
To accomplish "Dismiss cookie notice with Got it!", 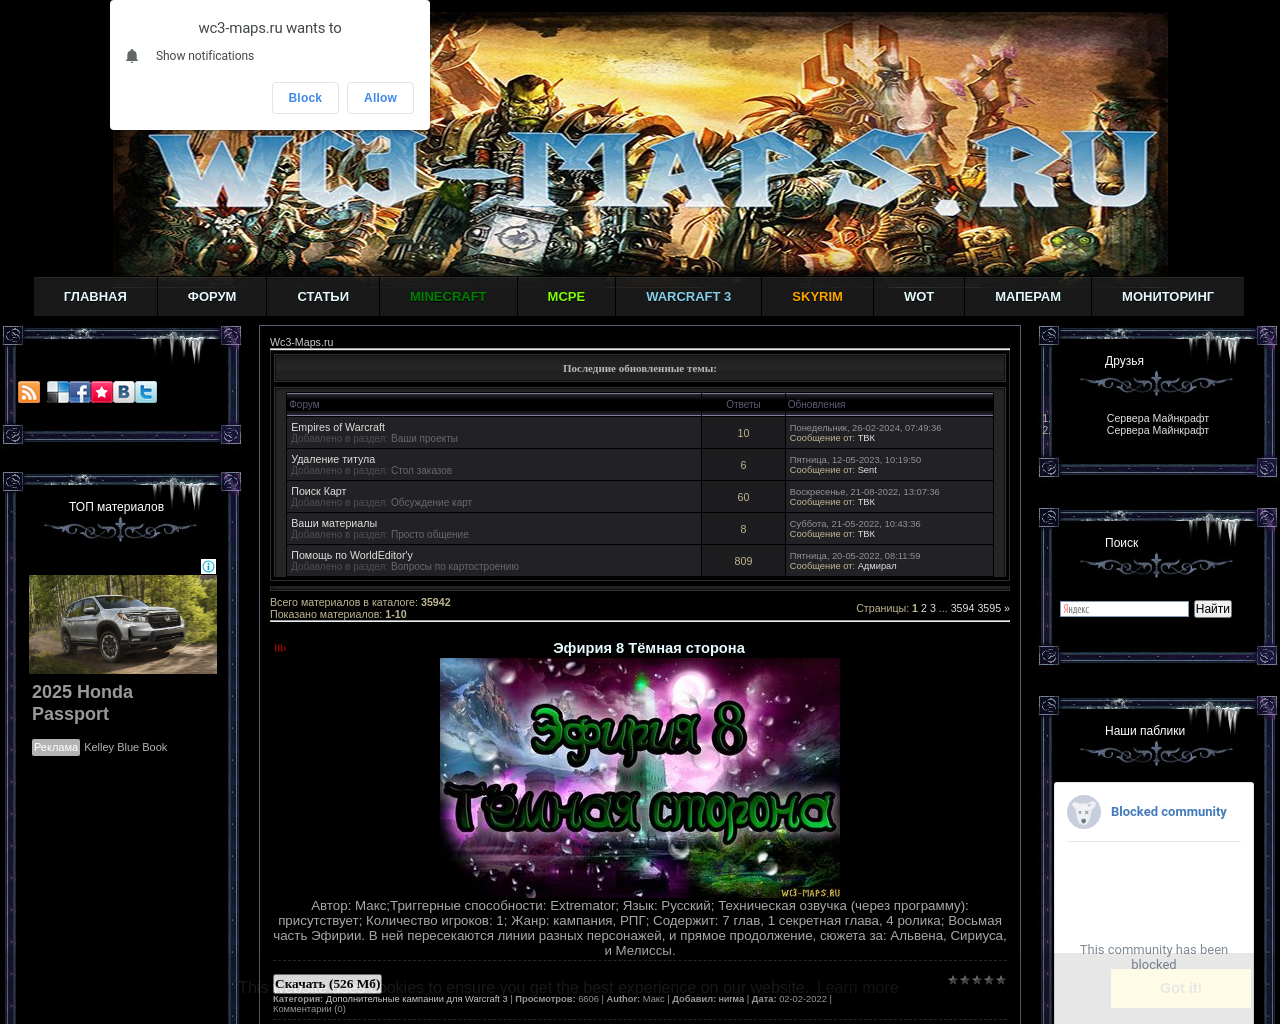I will click(x=1181, y=988).
